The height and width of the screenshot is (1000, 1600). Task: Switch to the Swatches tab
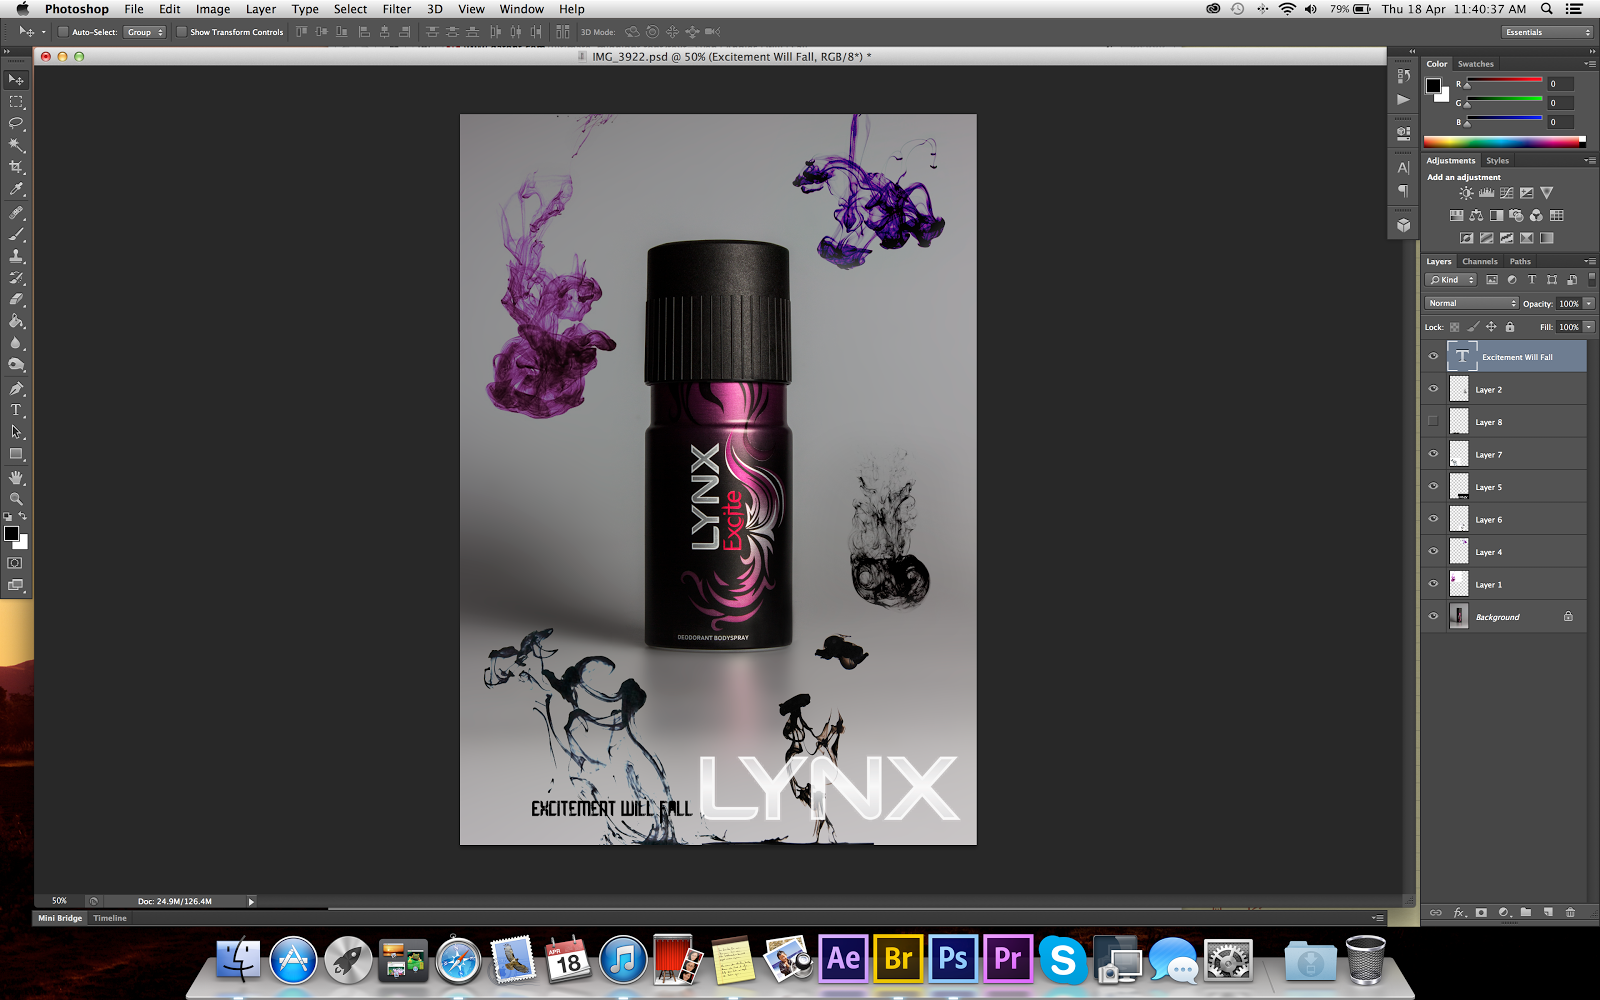coord(1475,63)
